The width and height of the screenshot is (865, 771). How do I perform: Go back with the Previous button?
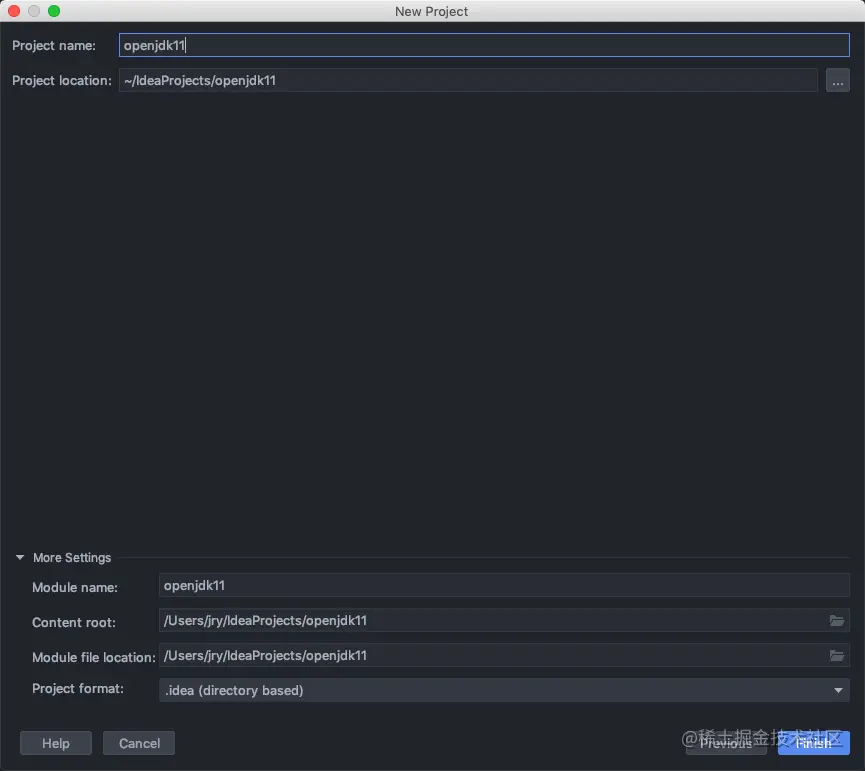click(726, 743)
